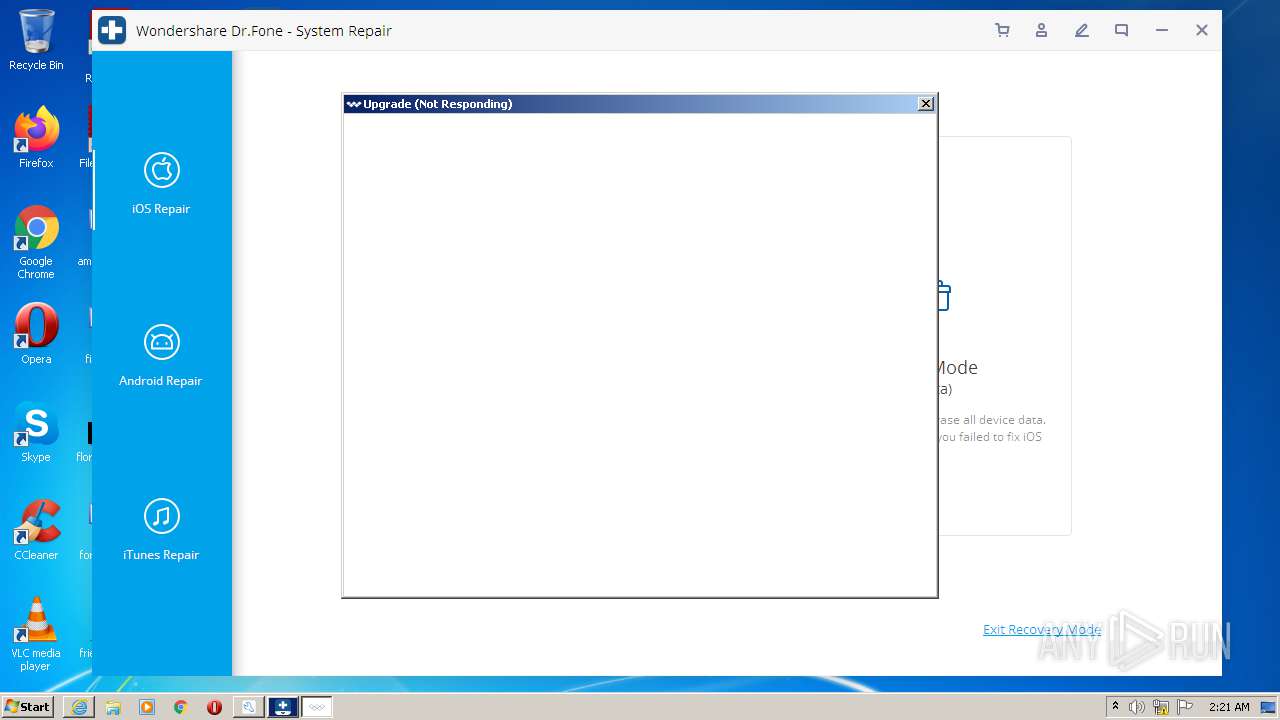
Task: Close the Upgrade (Not Responding) dialog
Action: 926,104
